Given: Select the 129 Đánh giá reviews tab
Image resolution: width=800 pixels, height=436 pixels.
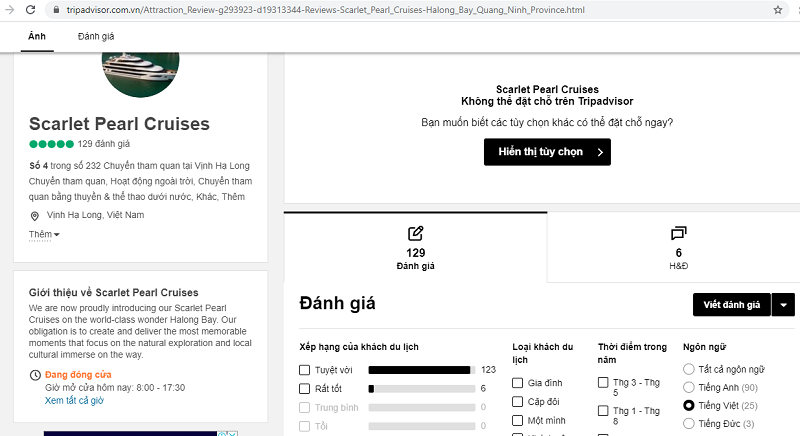Looking at the screenshot, I should tap(415, 248).
